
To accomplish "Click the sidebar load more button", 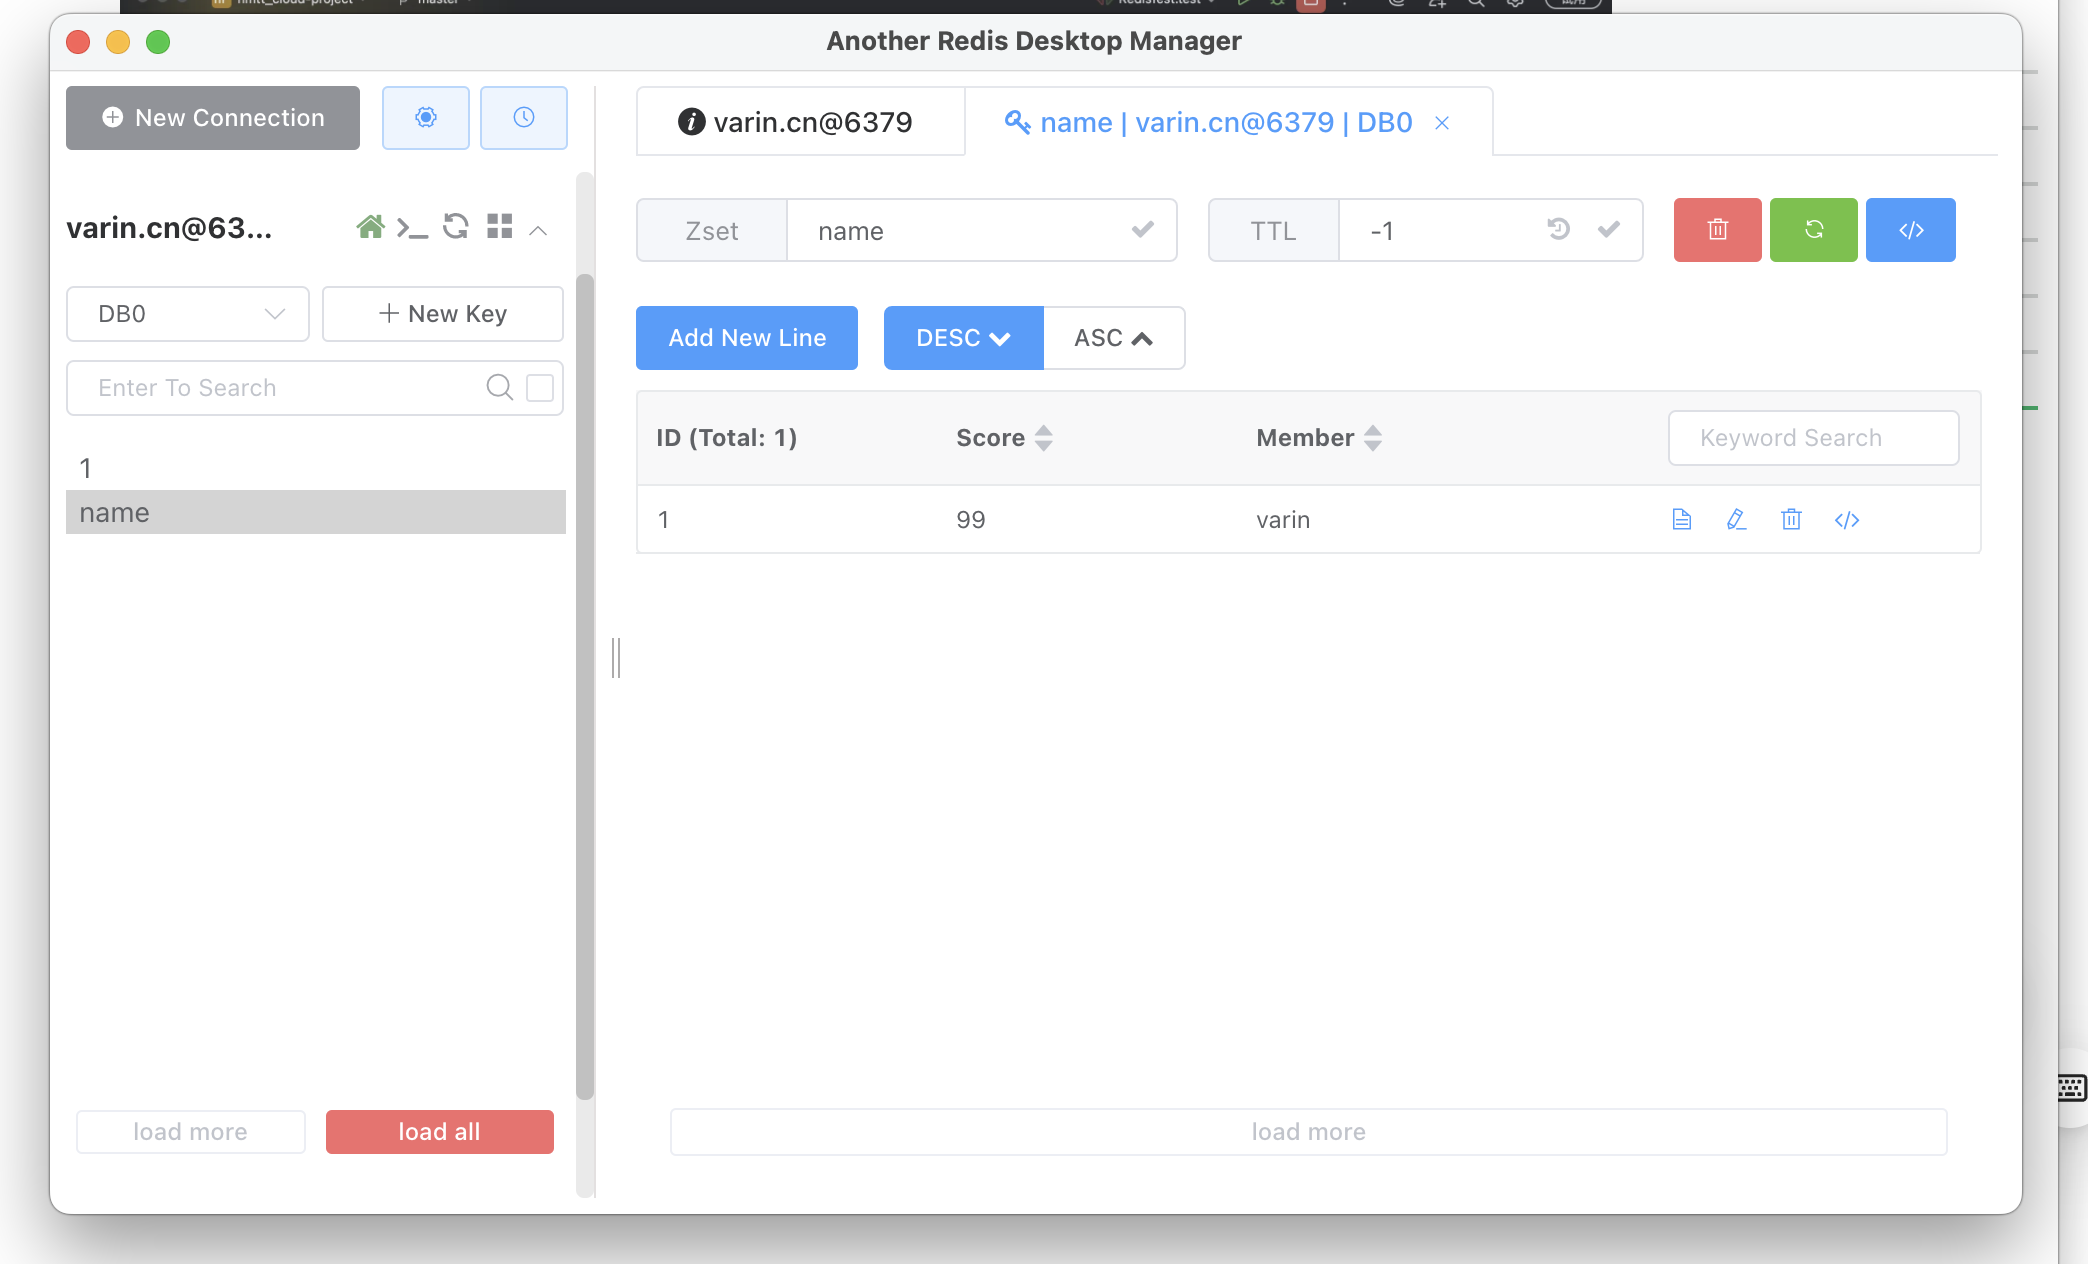I will tap(191, 1132).
